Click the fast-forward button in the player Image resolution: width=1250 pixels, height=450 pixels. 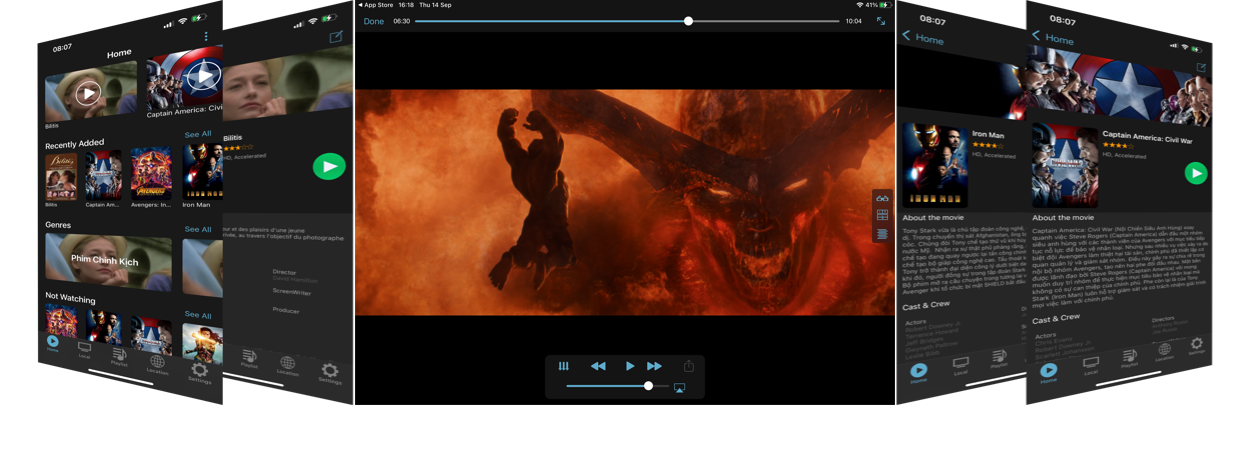[654, 366]
